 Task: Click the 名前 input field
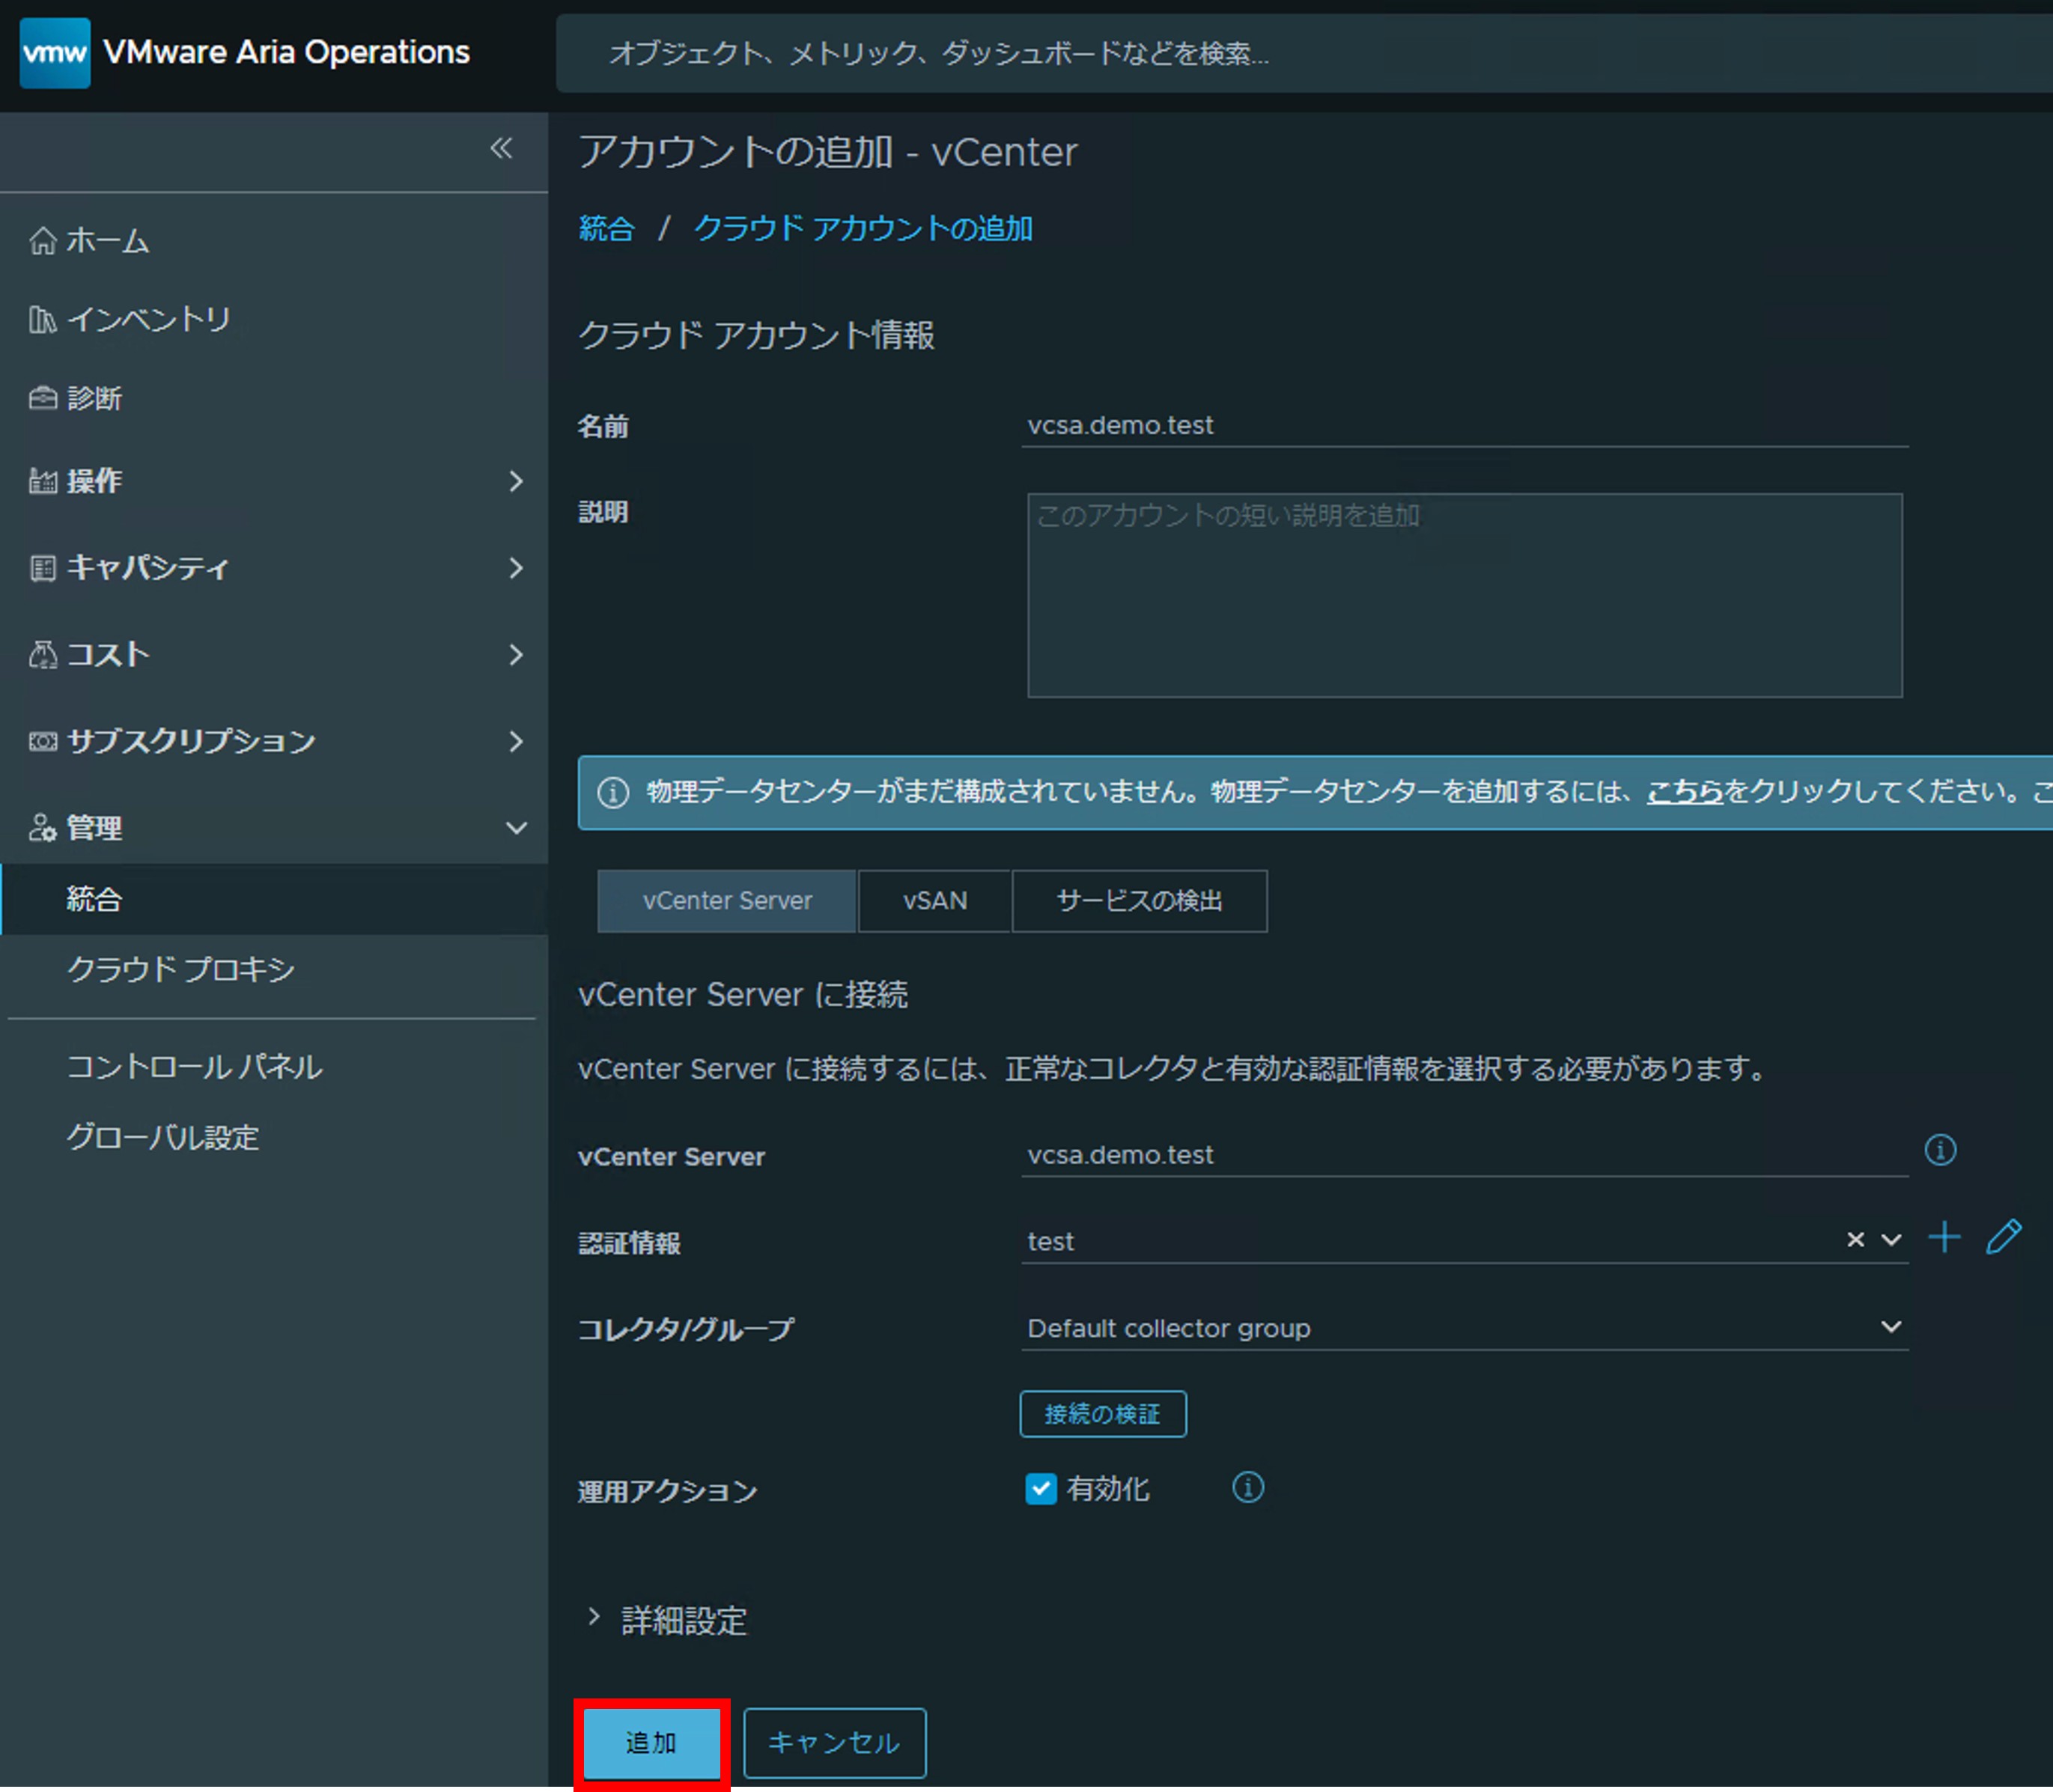[1464, 426]
